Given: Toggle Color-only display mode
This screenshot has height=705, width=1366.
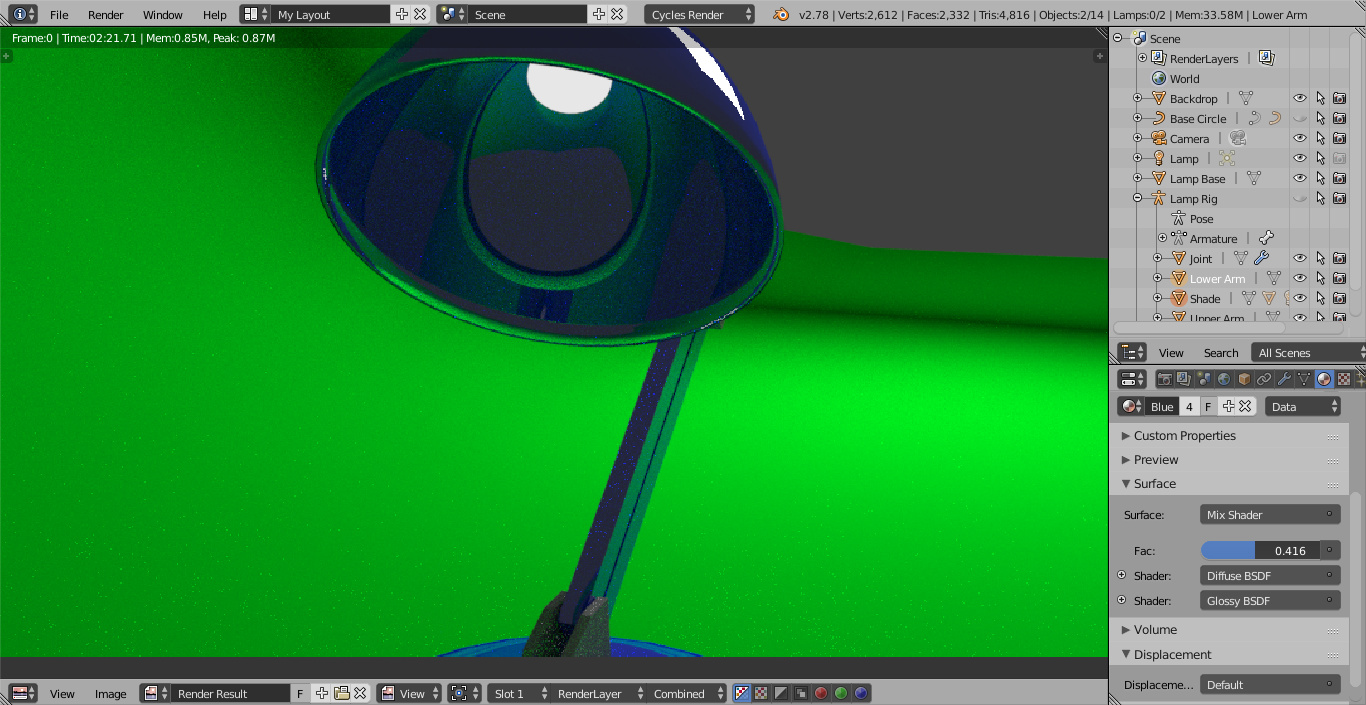Looking at the screenshot, I should point(761,693).
